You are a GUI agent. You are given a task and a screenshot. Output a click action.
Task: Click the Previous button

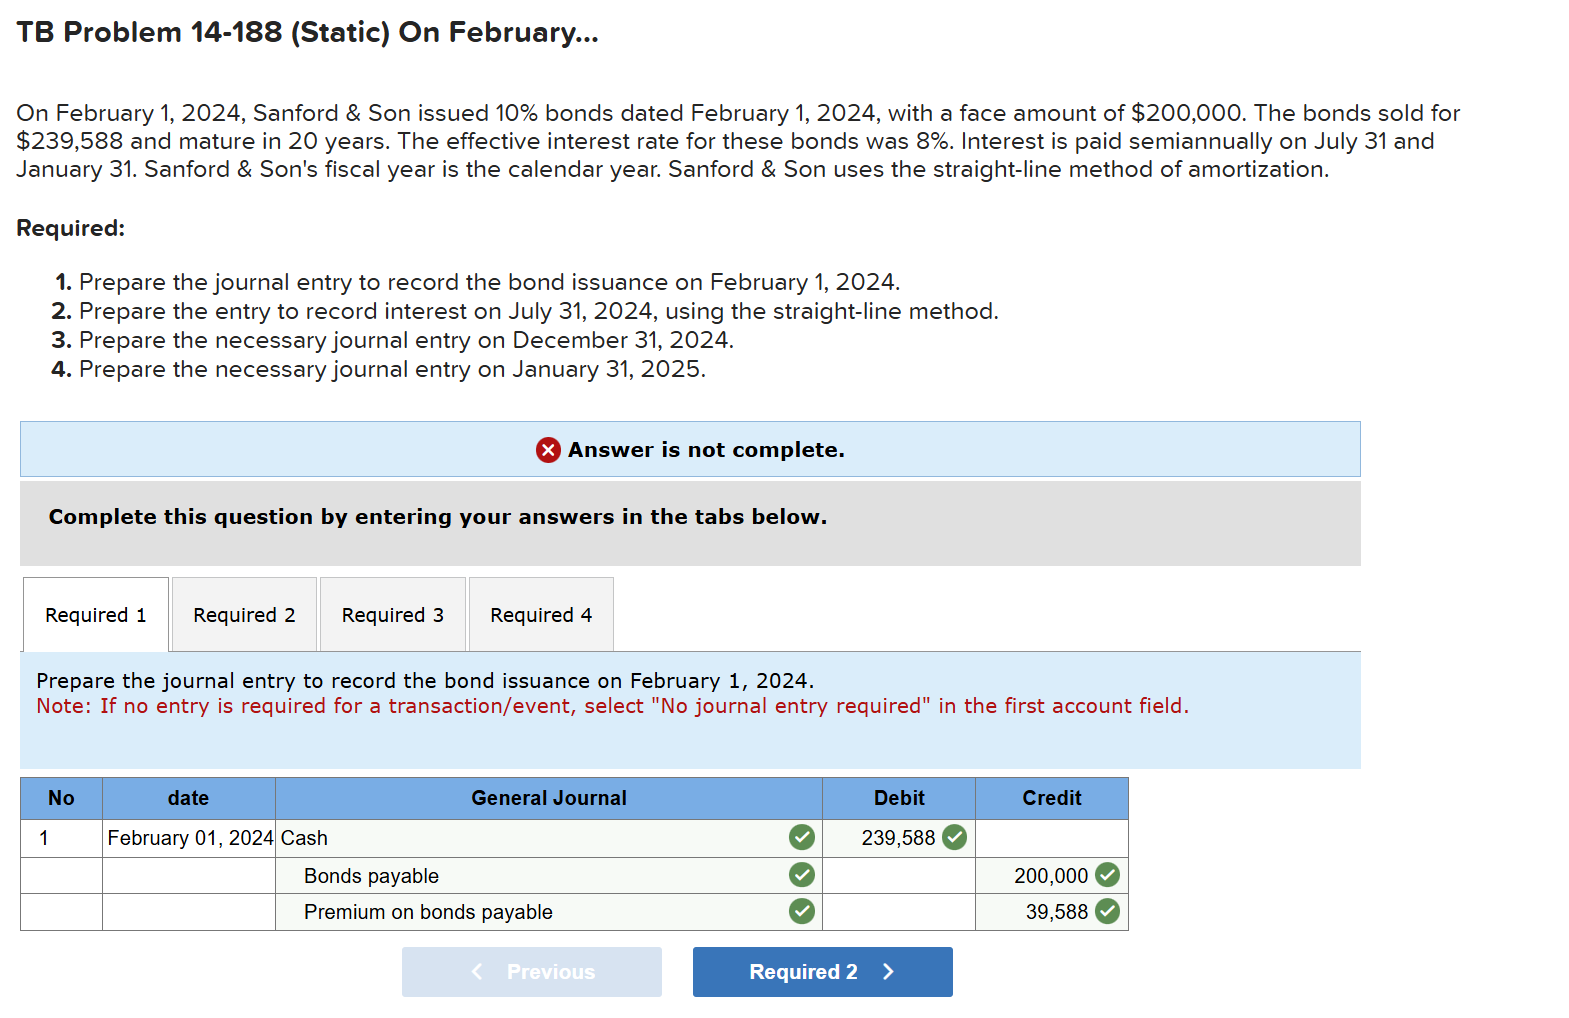531,971
